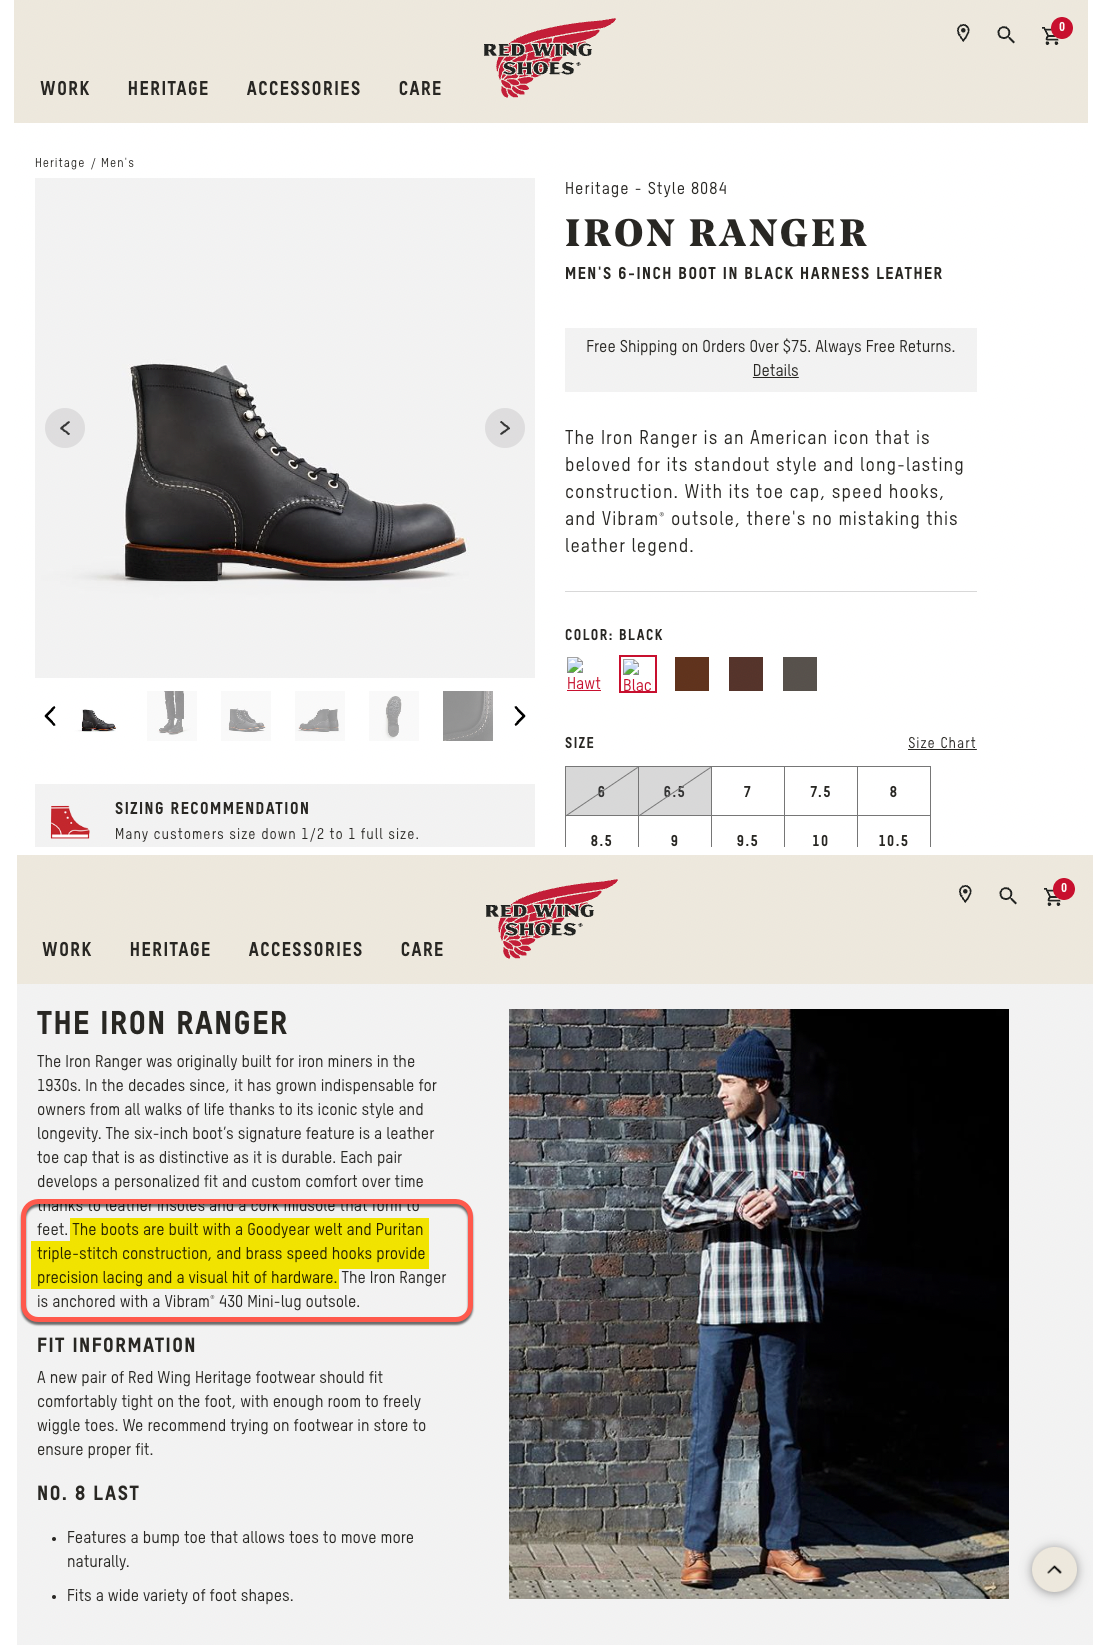Show next product image with right arrow
1095x1645 pixels.
[505, 428]
